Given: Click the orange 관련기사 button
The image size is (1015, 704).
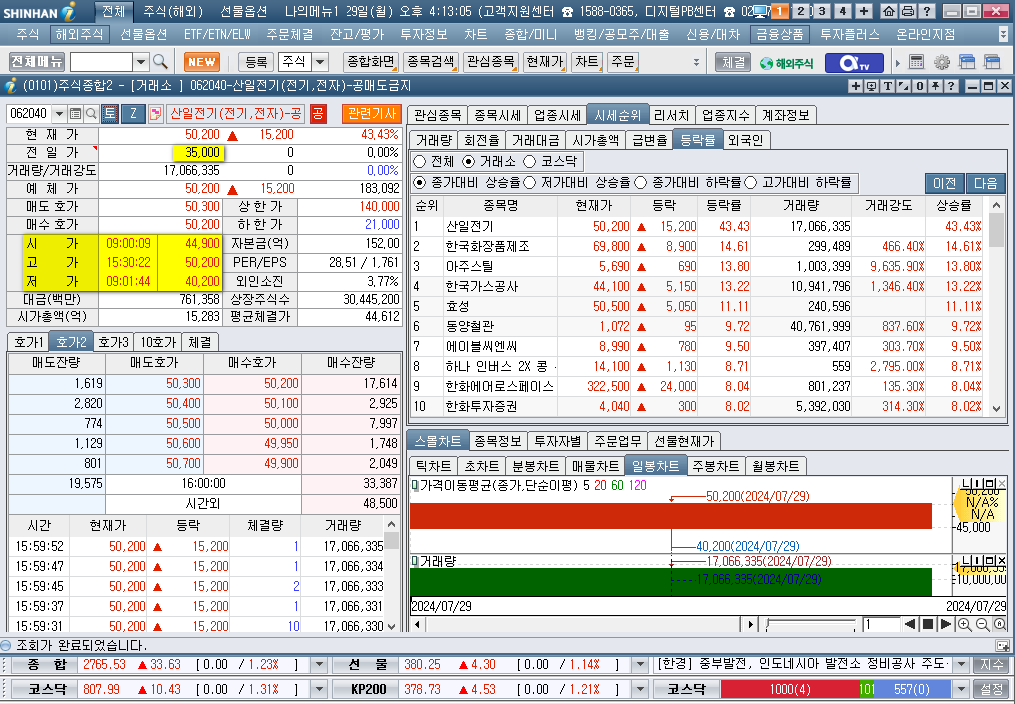Looking at the screenshot, I should (x=372, y=114).
